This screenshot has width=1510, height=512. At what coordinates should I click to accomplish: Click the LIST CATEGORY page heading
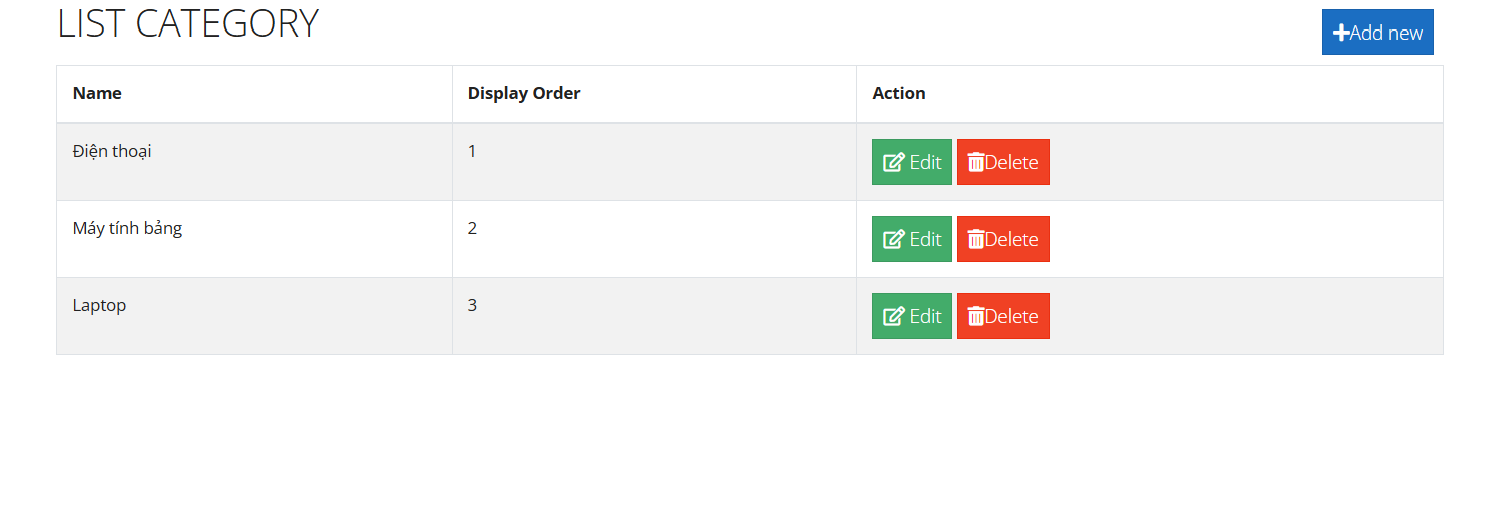click(188, 24)
